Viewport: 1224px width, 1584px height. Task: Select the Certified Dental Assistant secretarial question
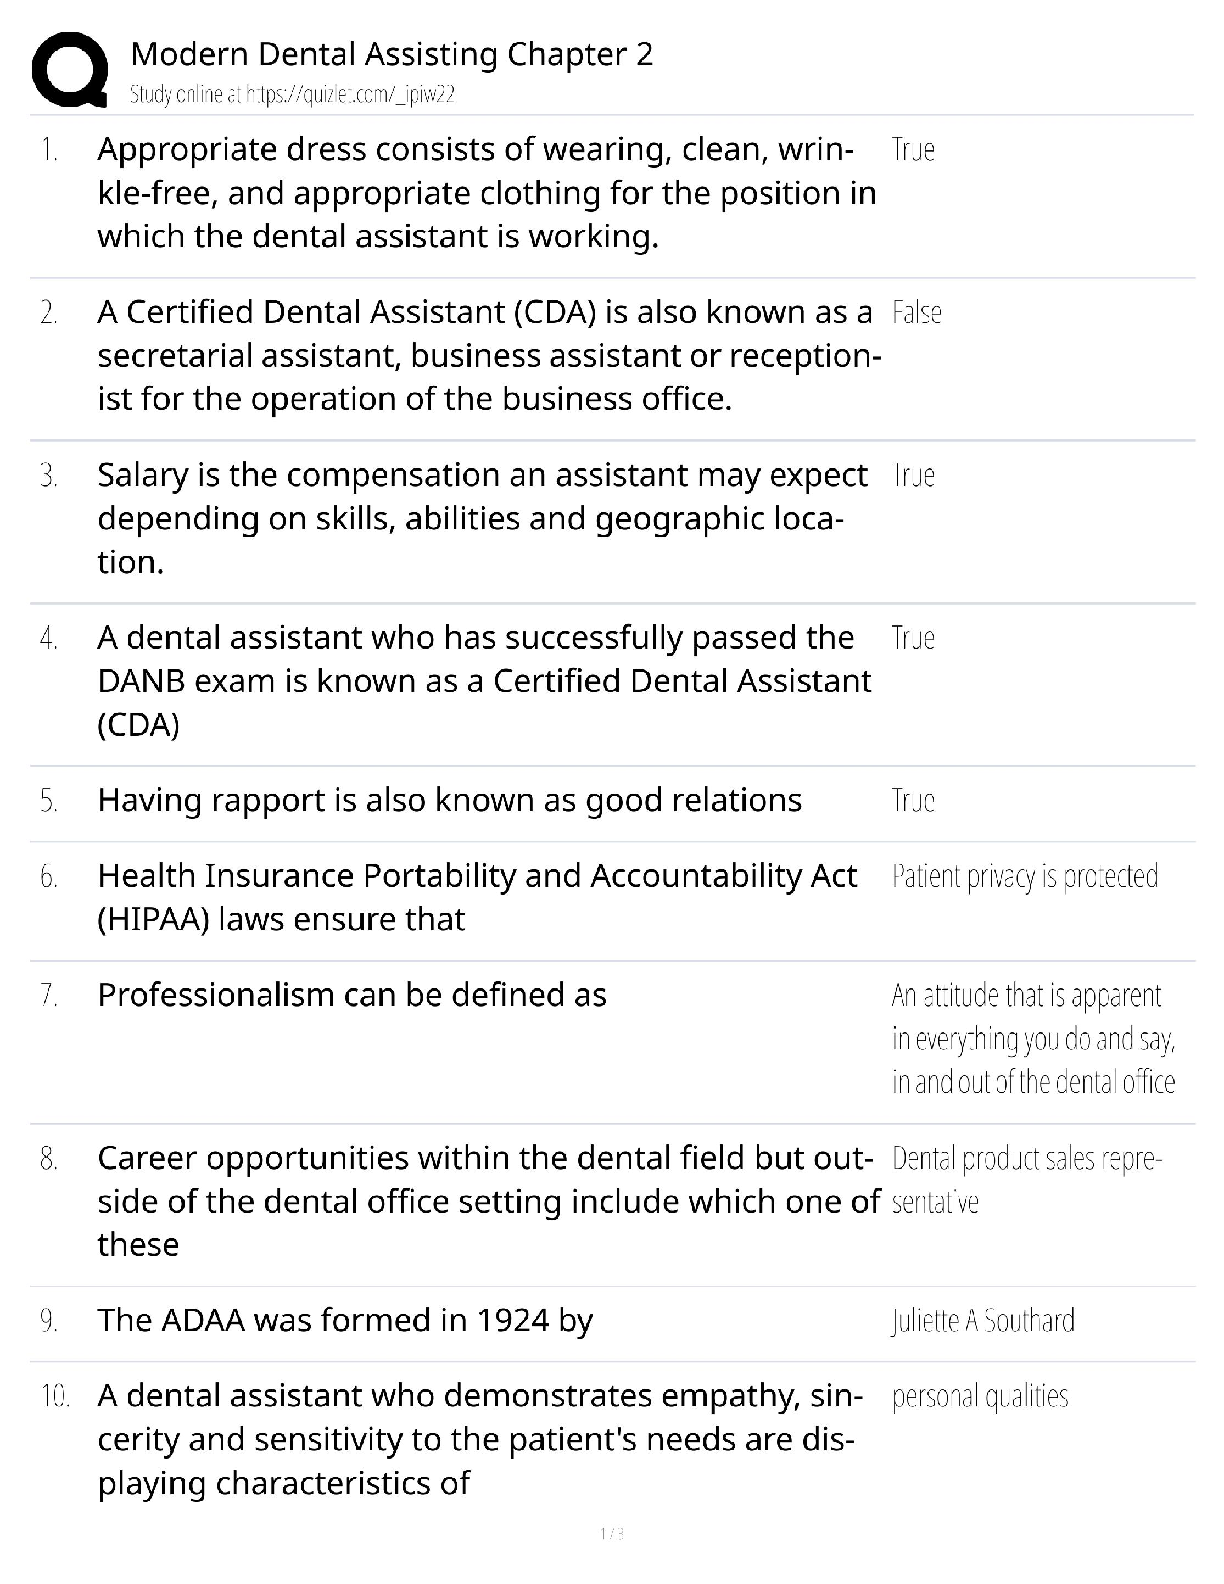pyautogui.click(x=488, y=356)
